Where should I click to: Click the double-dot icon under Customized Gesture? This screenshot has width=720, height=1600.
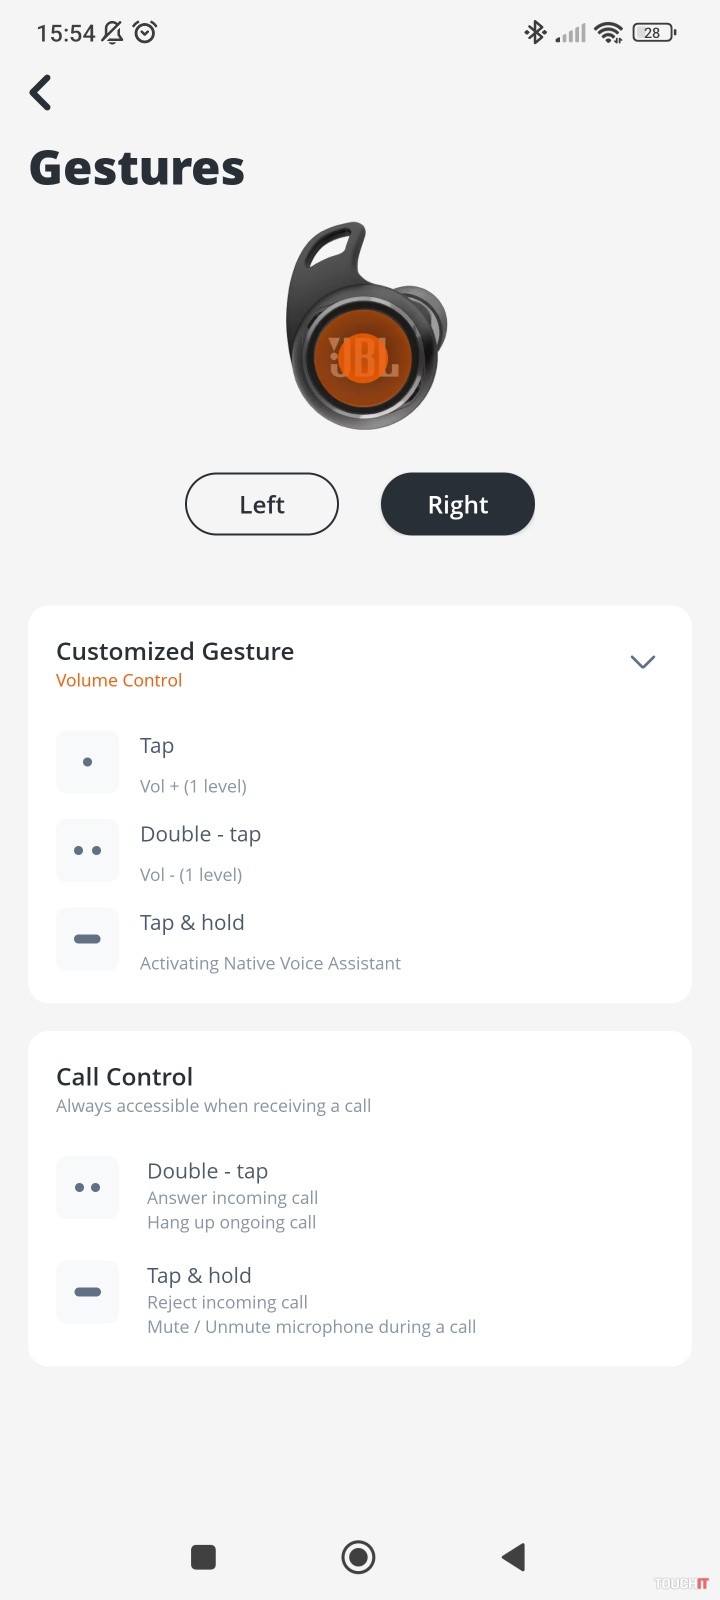pyautogui.click(x=87, y=851)
